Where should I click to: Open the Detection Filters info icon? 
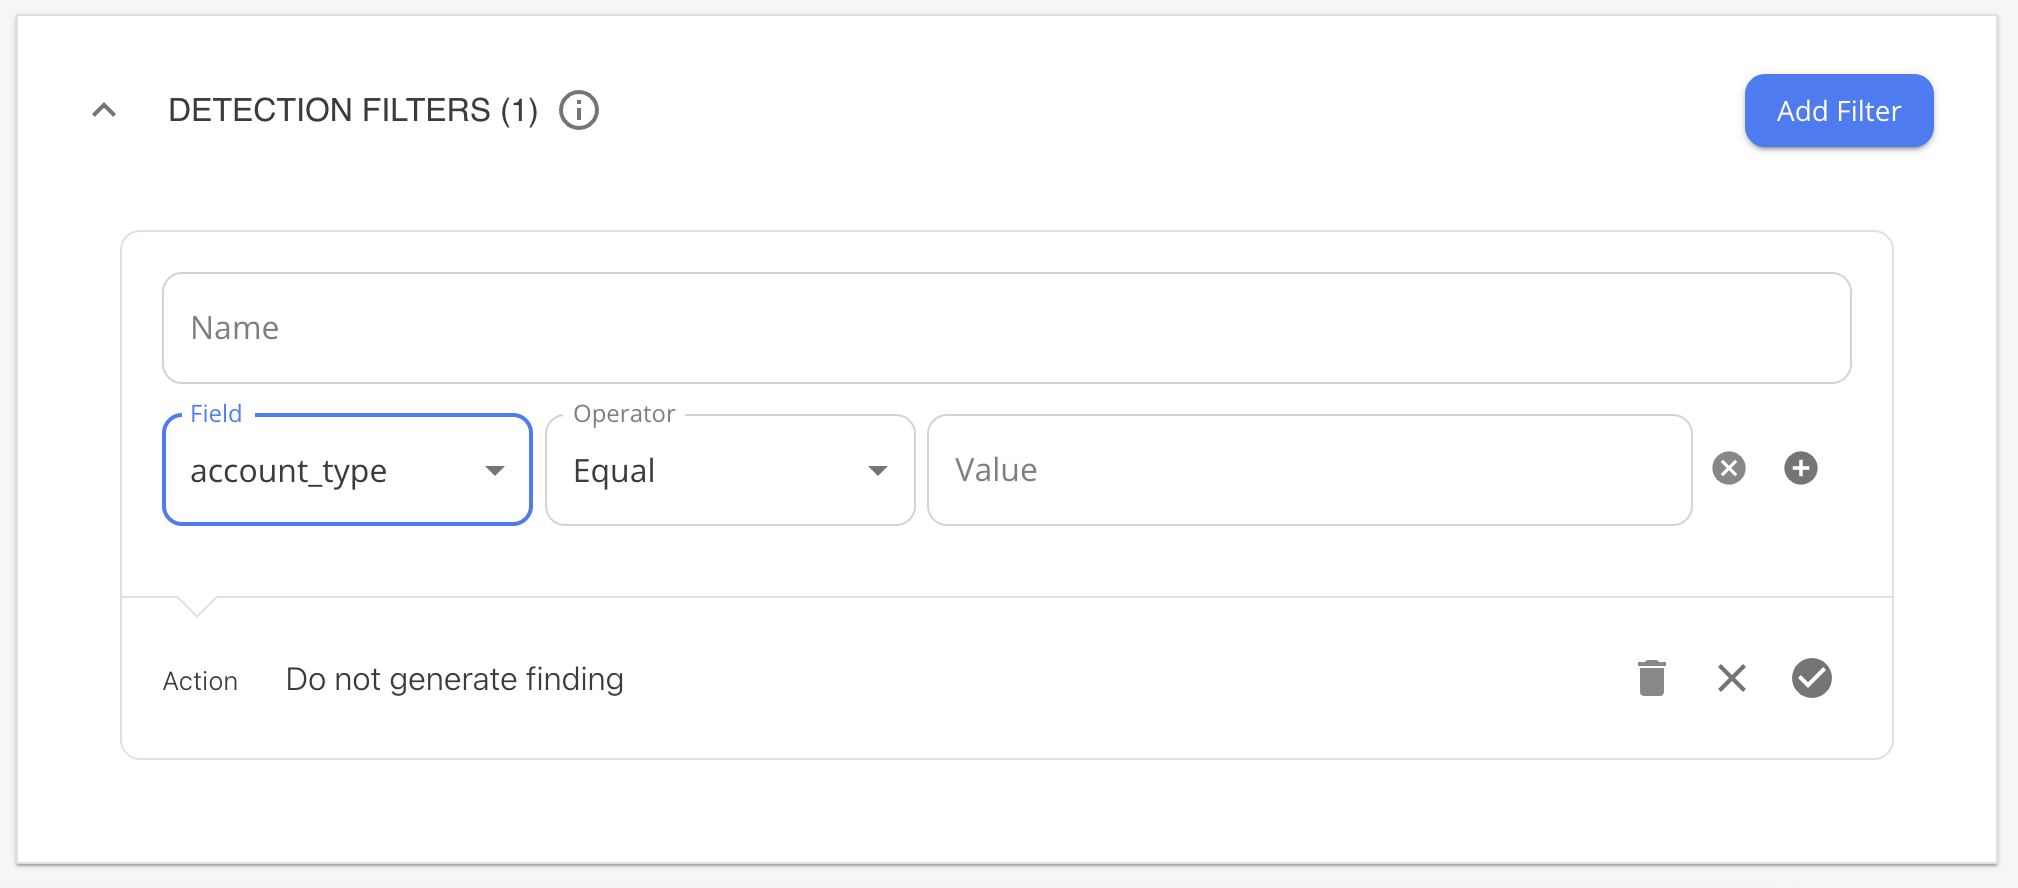tap(579, 110)
